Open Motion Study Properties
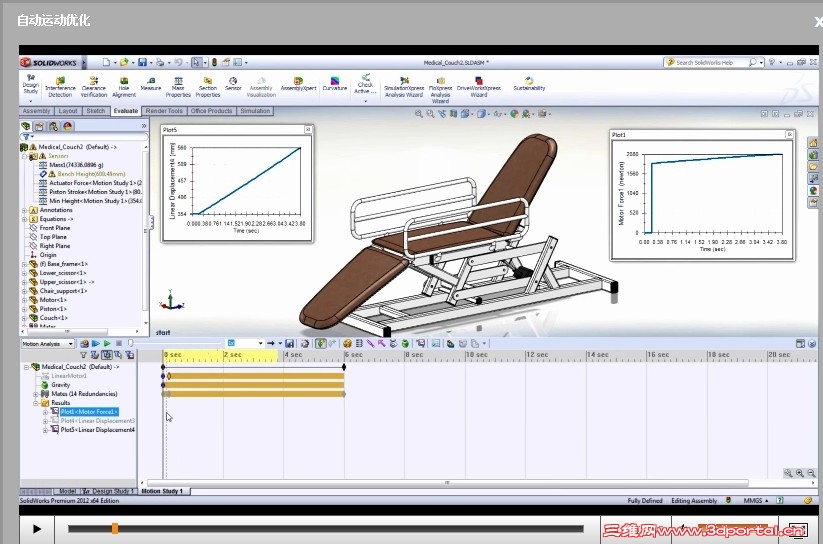This screenshot has width=823, height=544. tap(436, 343)
